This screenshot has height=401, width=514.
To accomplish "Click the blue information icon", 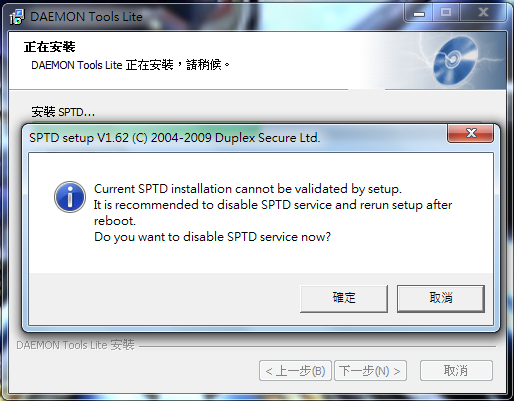I will pos(70,197).
